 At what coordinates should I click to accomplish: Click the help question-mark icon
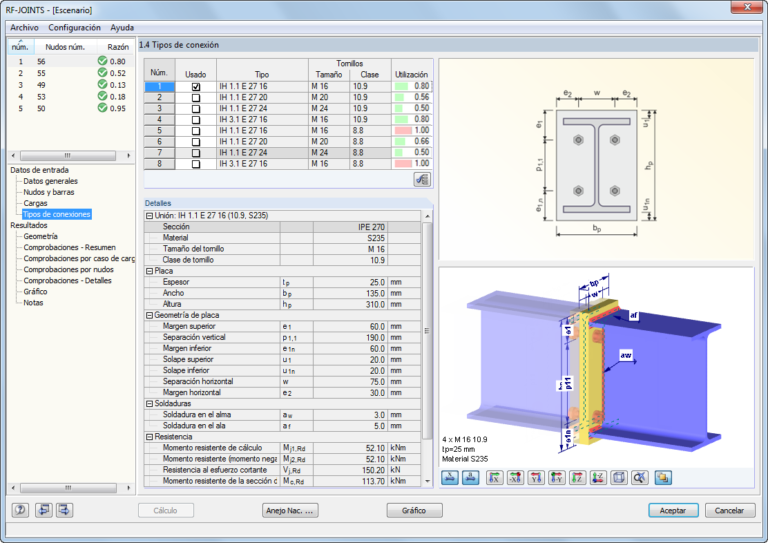20,510
